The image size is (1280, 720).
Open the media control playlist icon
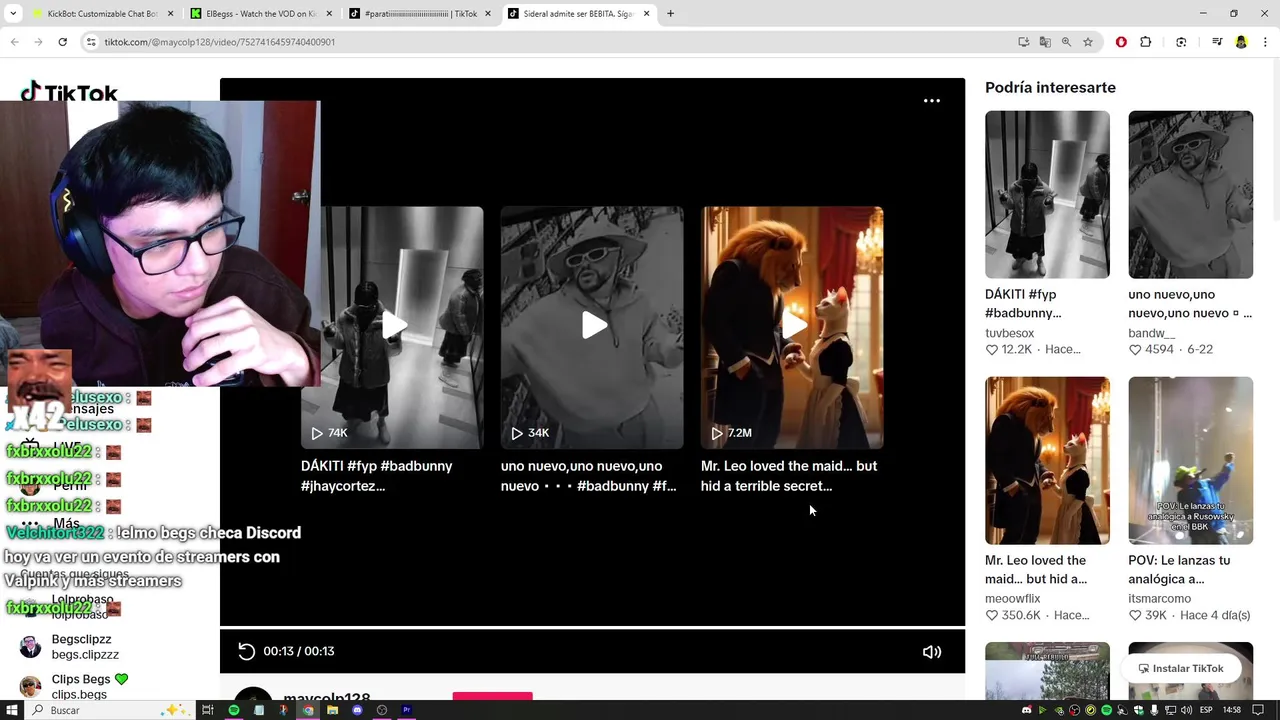[1217, 42]
